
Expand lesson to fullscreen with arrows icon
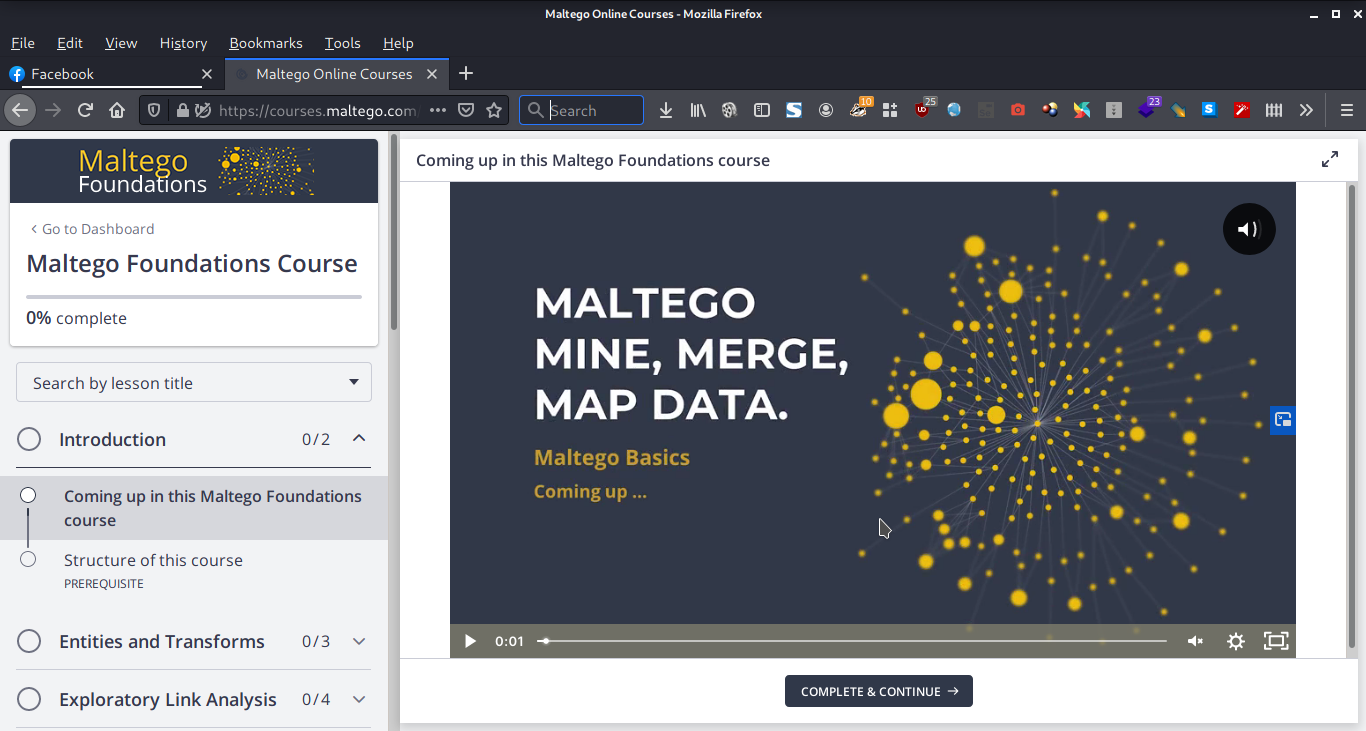point(1330,159)
